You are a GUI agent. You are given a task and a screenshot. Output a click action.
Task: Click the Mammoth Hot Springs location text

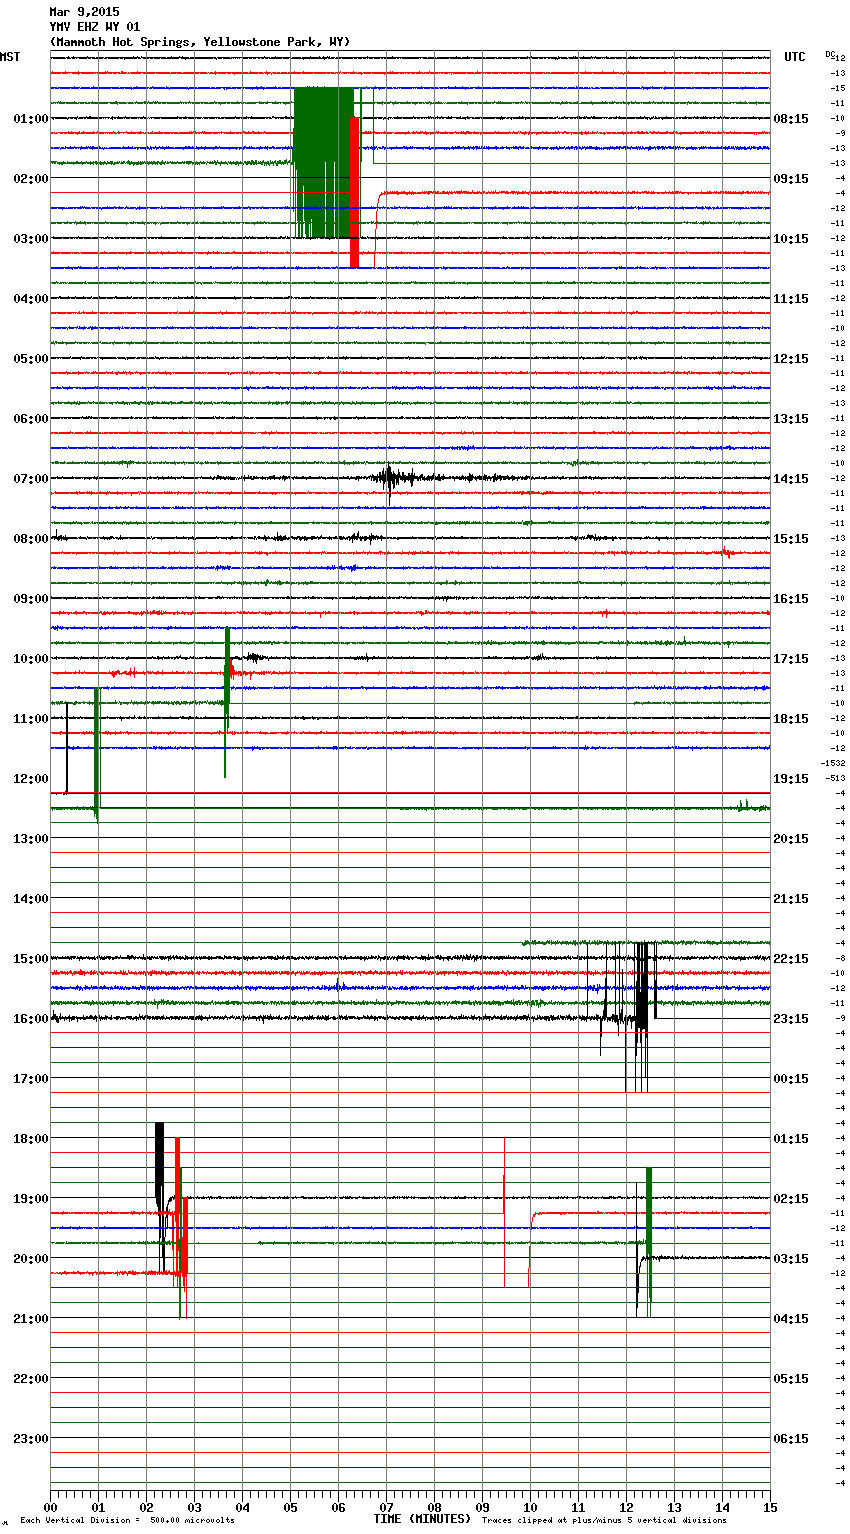click(200, 42)
